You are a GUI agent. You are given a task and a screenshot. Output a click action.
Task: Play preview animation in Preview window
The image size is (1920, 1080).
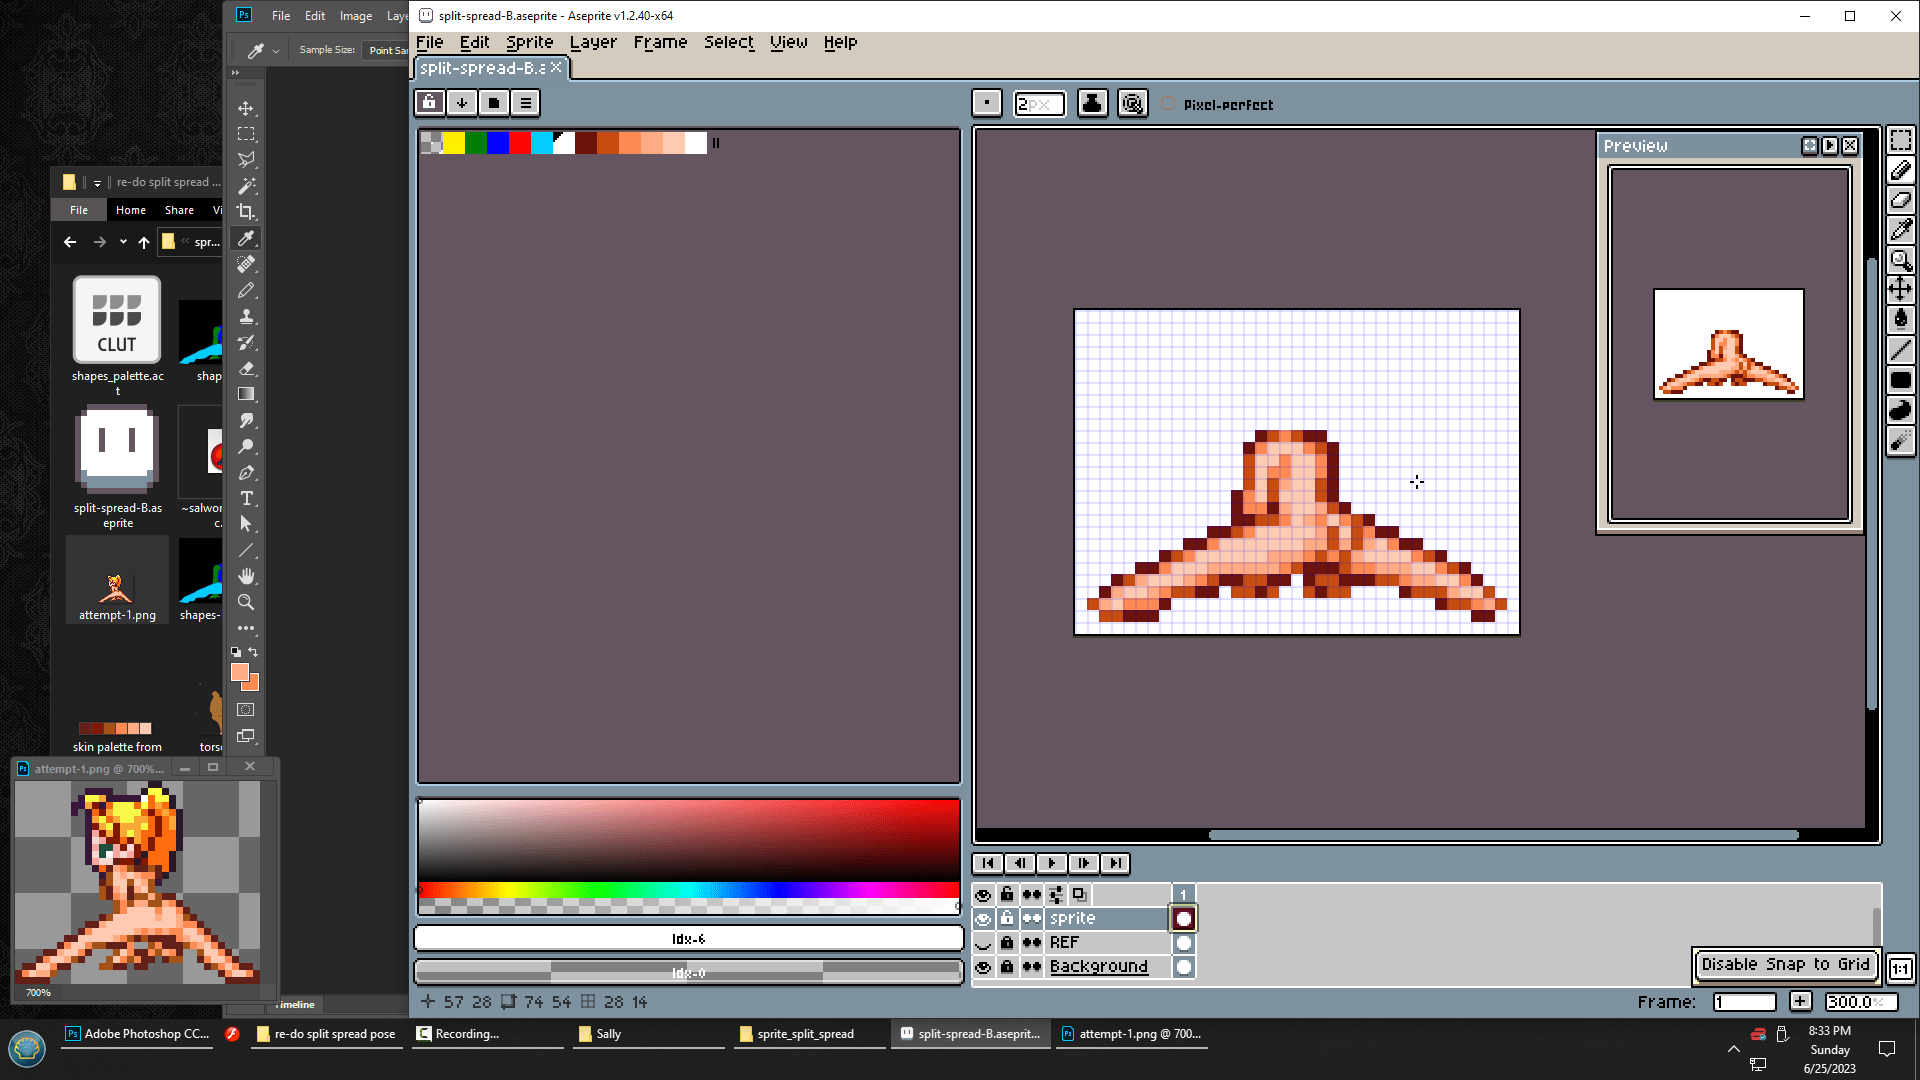(1830, 146)
